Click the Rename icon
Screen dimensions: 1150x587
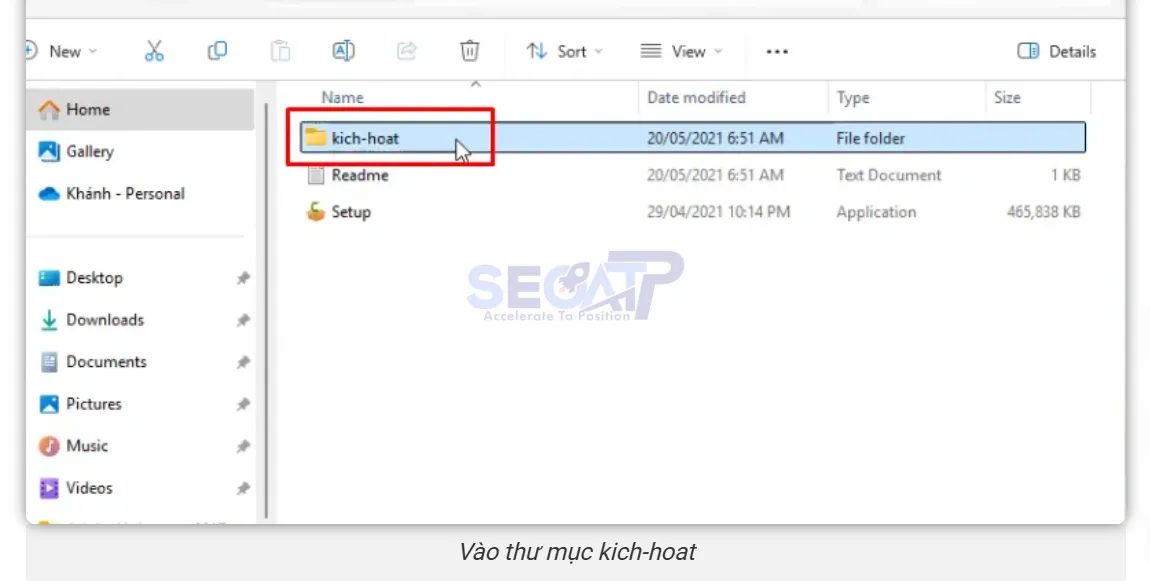343,51
